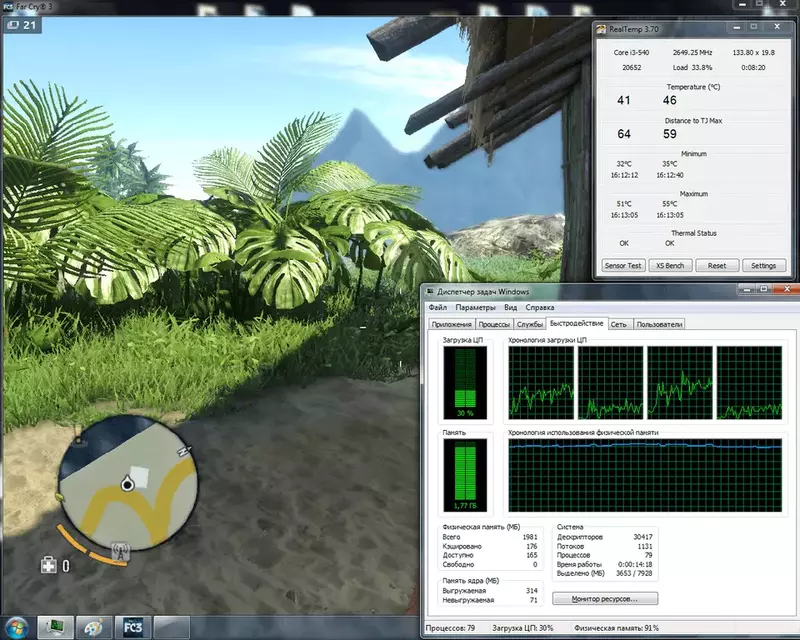Click the Выделено 3653 / 7928 row

[605, 573]
